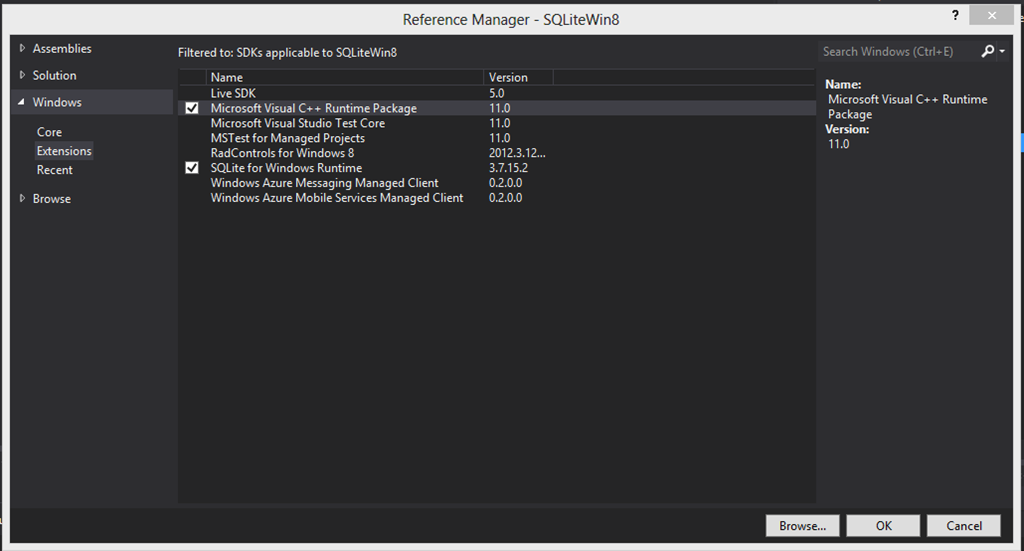Collapse the Windows tree node

[x=22, y=103]
